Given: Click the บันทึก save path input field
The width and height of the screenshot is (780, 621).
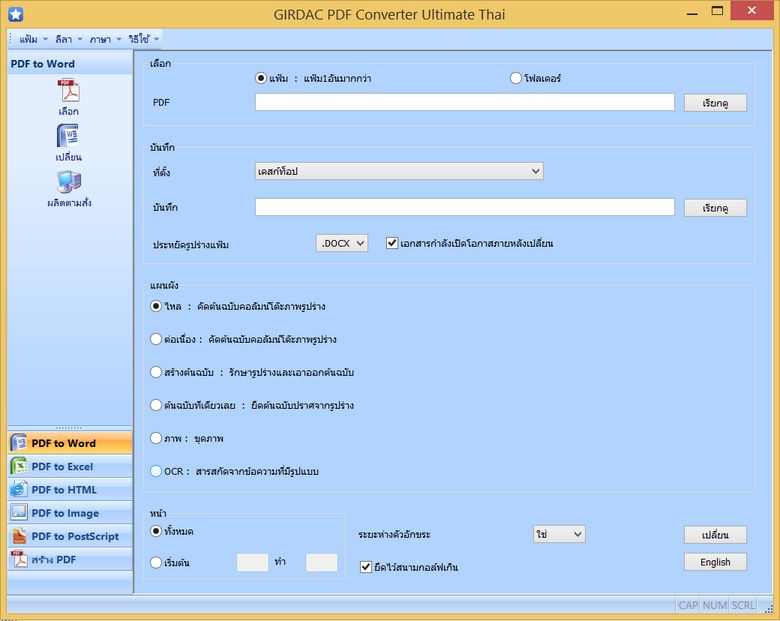Looking at the screenshot, I should coord(465,207).
